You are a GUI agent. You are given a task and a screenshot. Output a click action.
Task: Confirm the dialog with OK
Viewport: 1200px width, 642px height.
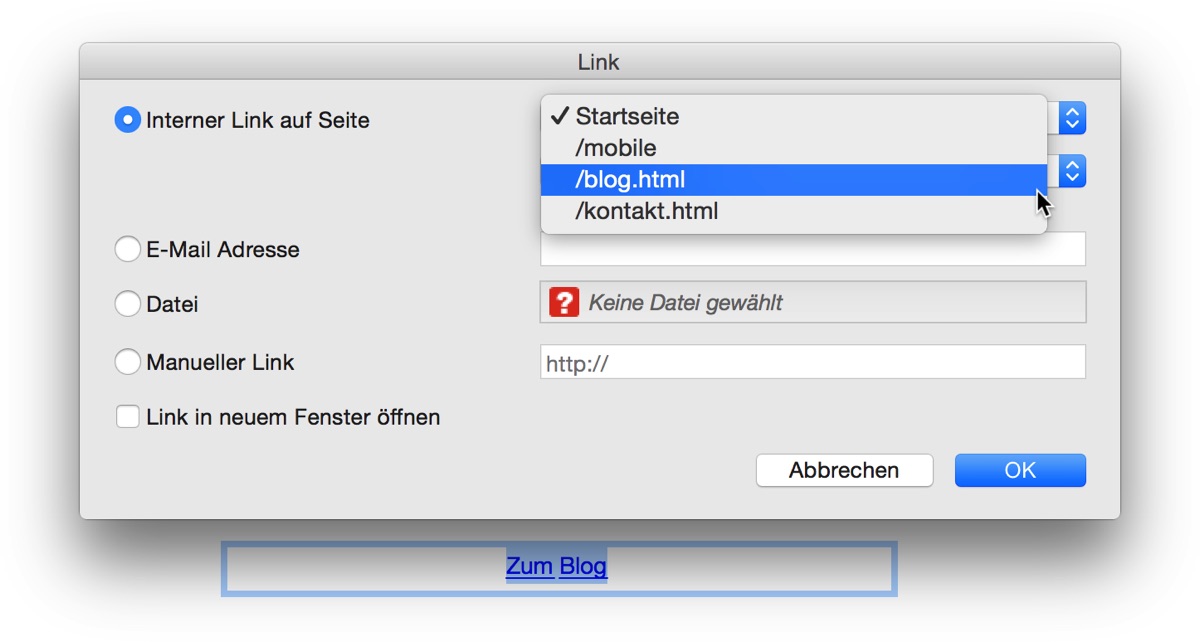tap(1020, 470)
